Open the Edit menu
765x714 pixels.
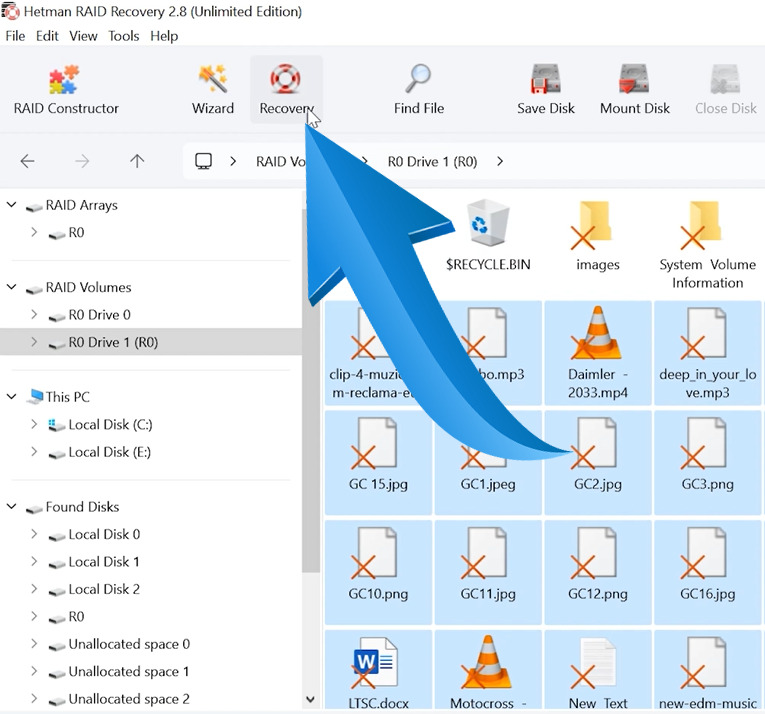[x=47, y=36]
